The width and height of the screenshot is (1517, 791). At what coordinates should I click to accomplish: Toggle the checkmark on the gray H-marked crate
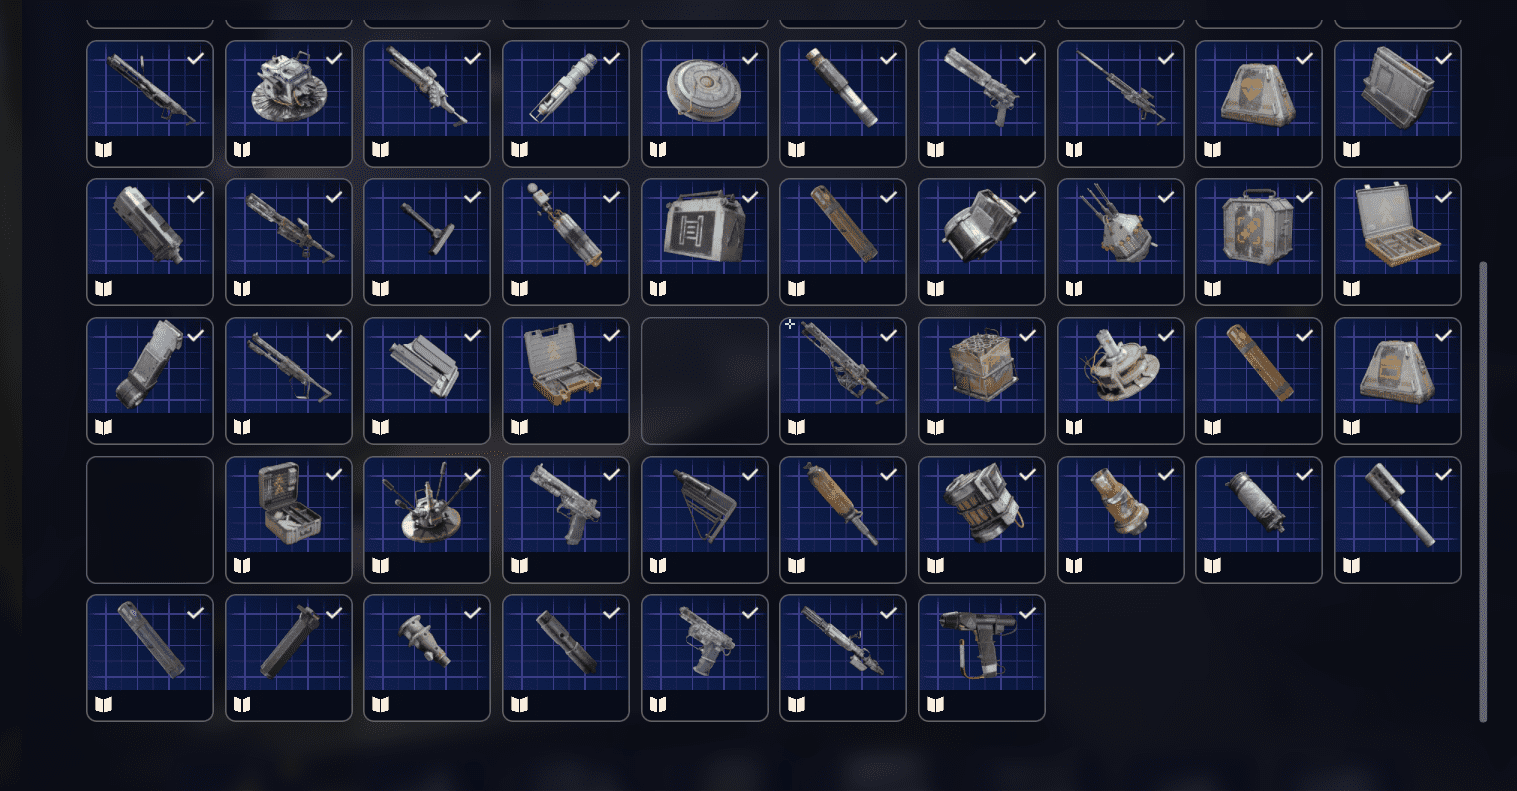pyautogui.click(x=750, y=197)
